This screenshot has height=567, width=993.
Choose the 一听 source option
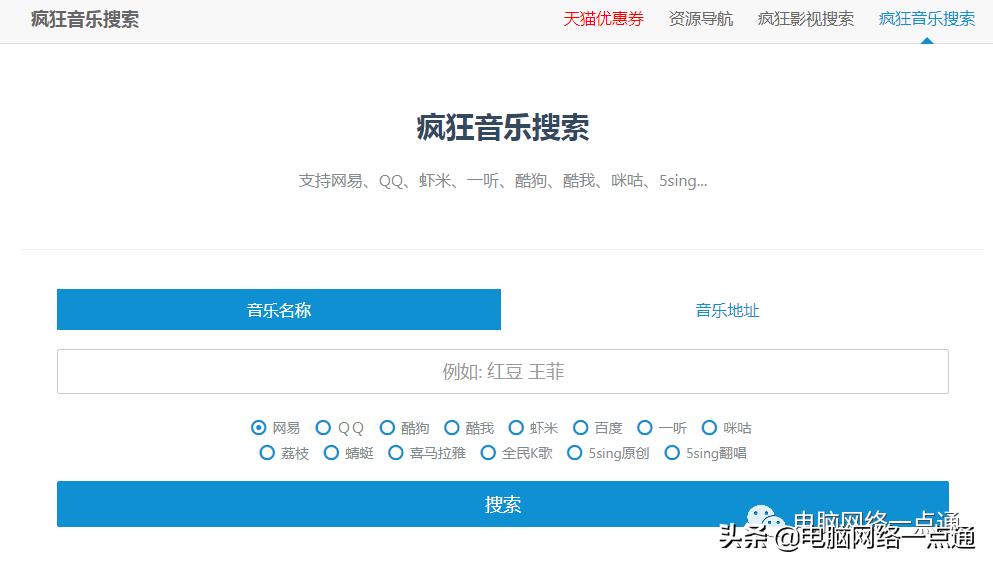[645, 428]
